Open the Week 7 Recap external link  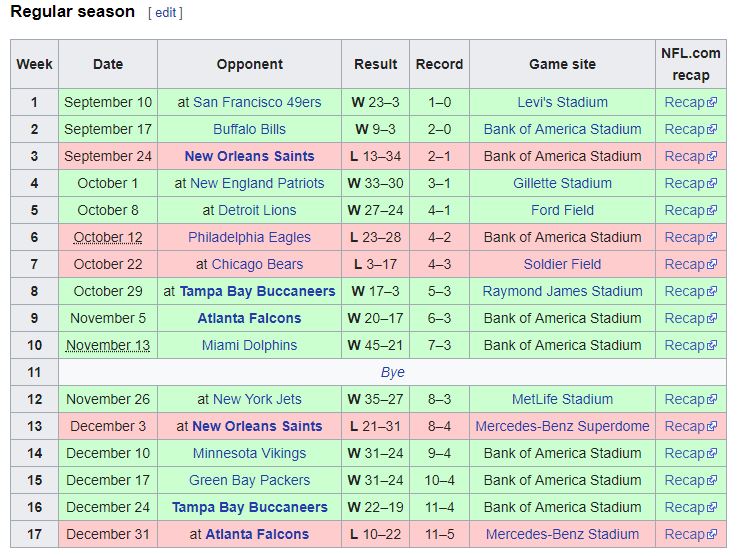(x=690, y=264)
